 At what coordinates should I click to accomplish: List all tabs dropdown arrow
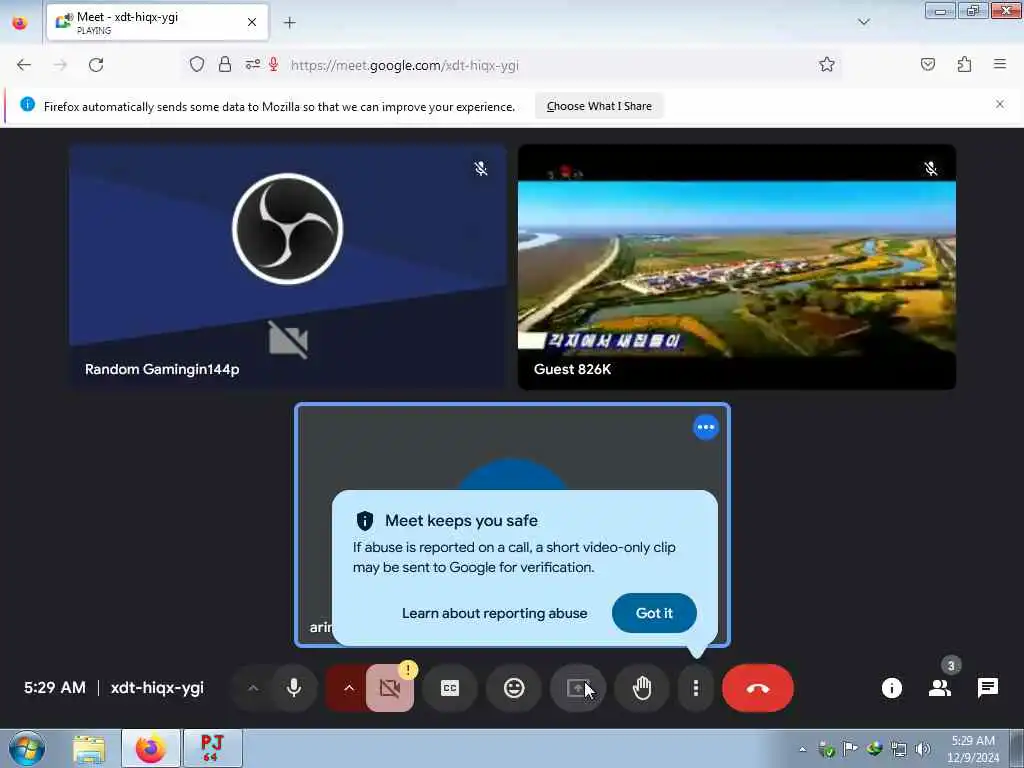point(863,22)
